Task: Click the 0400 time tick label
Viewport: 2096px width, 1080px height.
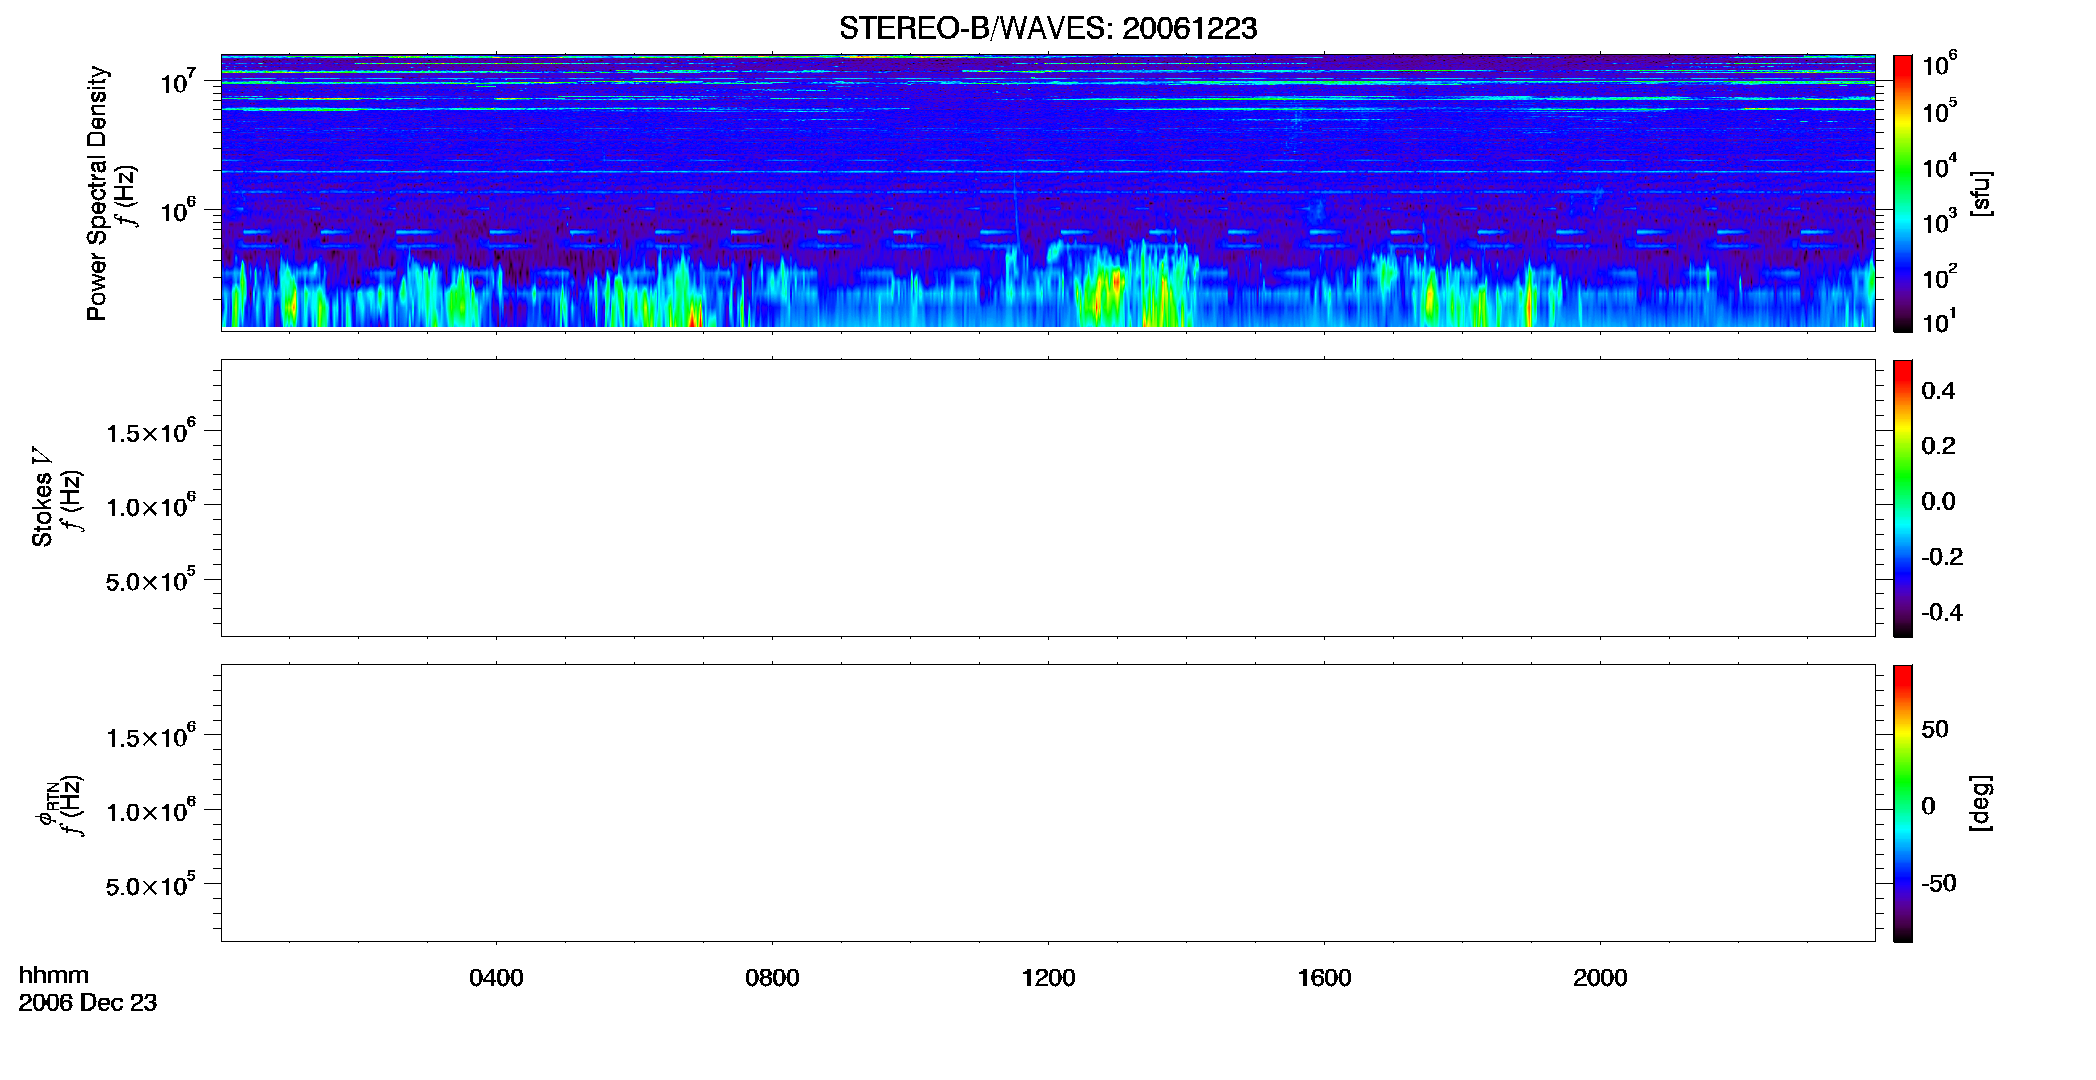Action: tap(496, 978)
